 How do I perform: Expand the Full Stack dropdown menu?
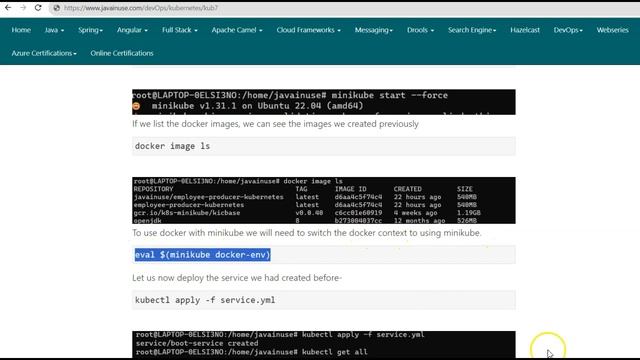[x=180, y=30]
